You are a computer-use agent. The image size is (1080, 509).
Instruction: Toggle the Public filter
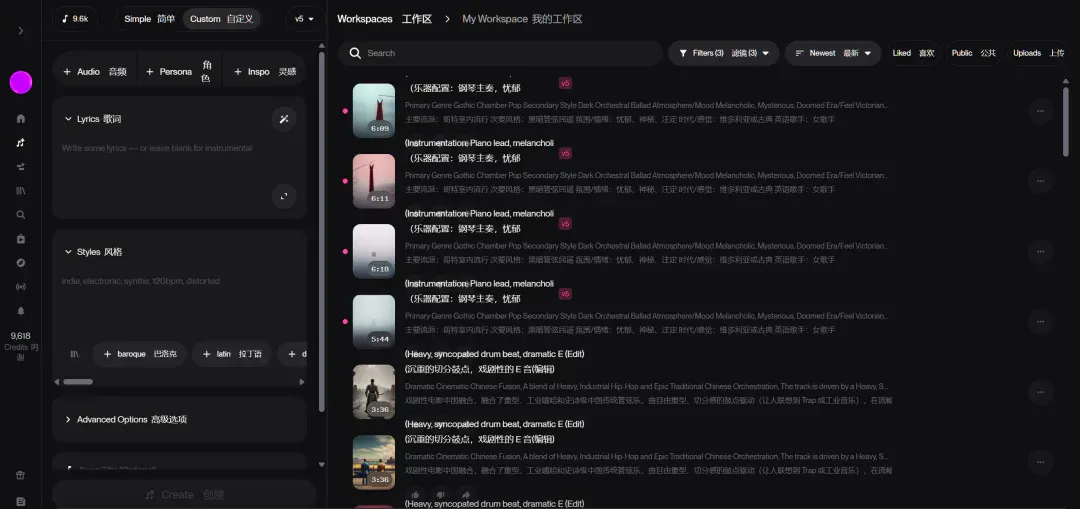(973, 53)
